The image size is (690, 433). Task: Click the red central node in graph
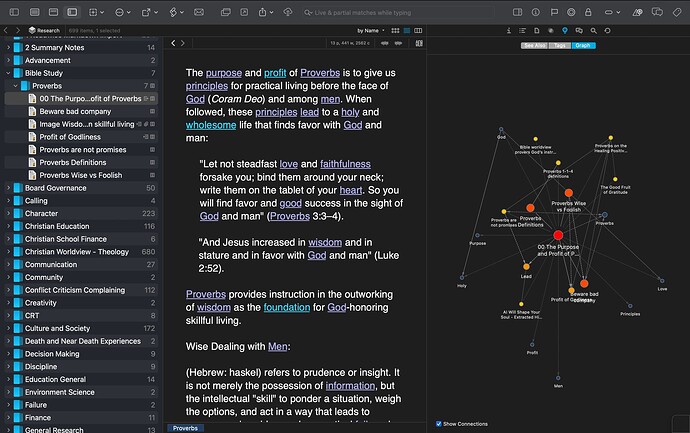[x=558, y=234]
